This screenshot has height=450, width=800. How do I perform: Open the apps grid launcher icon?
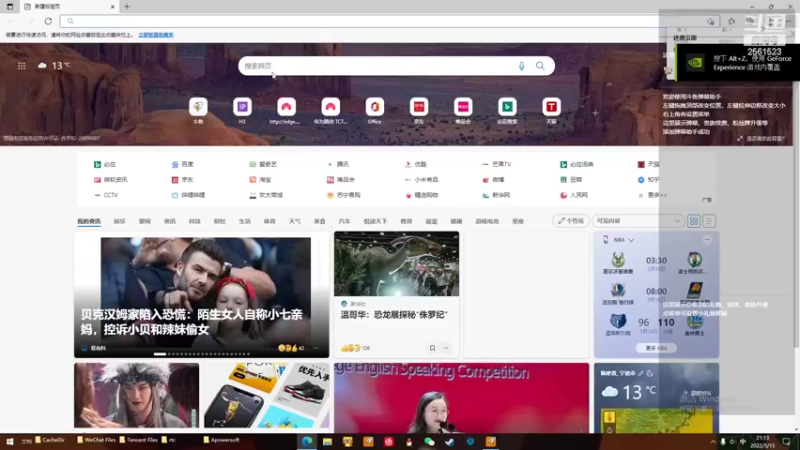[21, 65]
